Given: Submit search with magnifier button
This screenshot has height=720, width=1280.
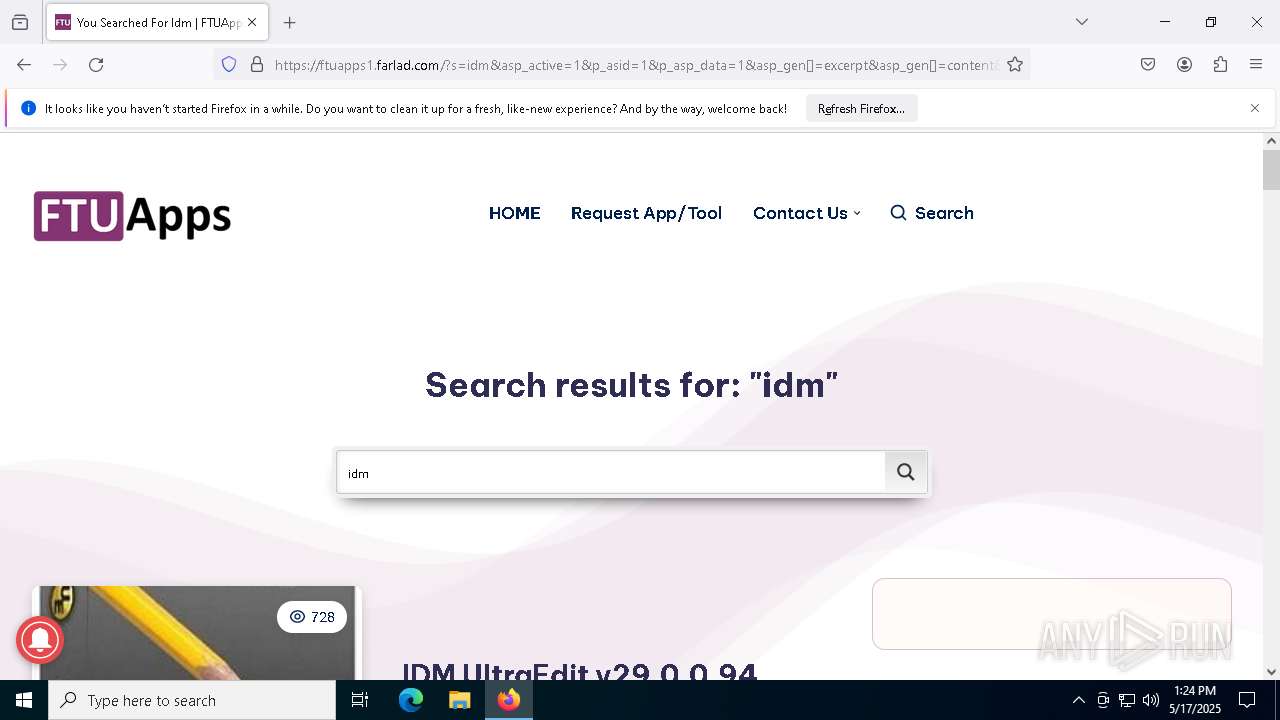Looking at the screenshot, I should tap(906, 472).
